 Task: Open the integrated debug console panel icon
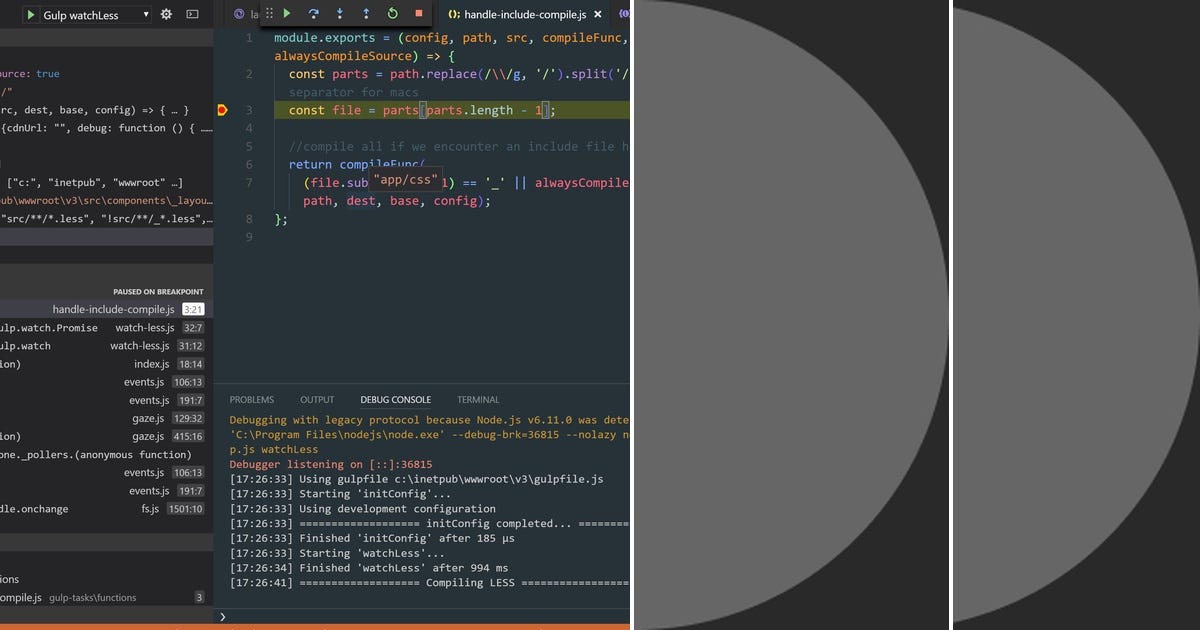[191, 14]
